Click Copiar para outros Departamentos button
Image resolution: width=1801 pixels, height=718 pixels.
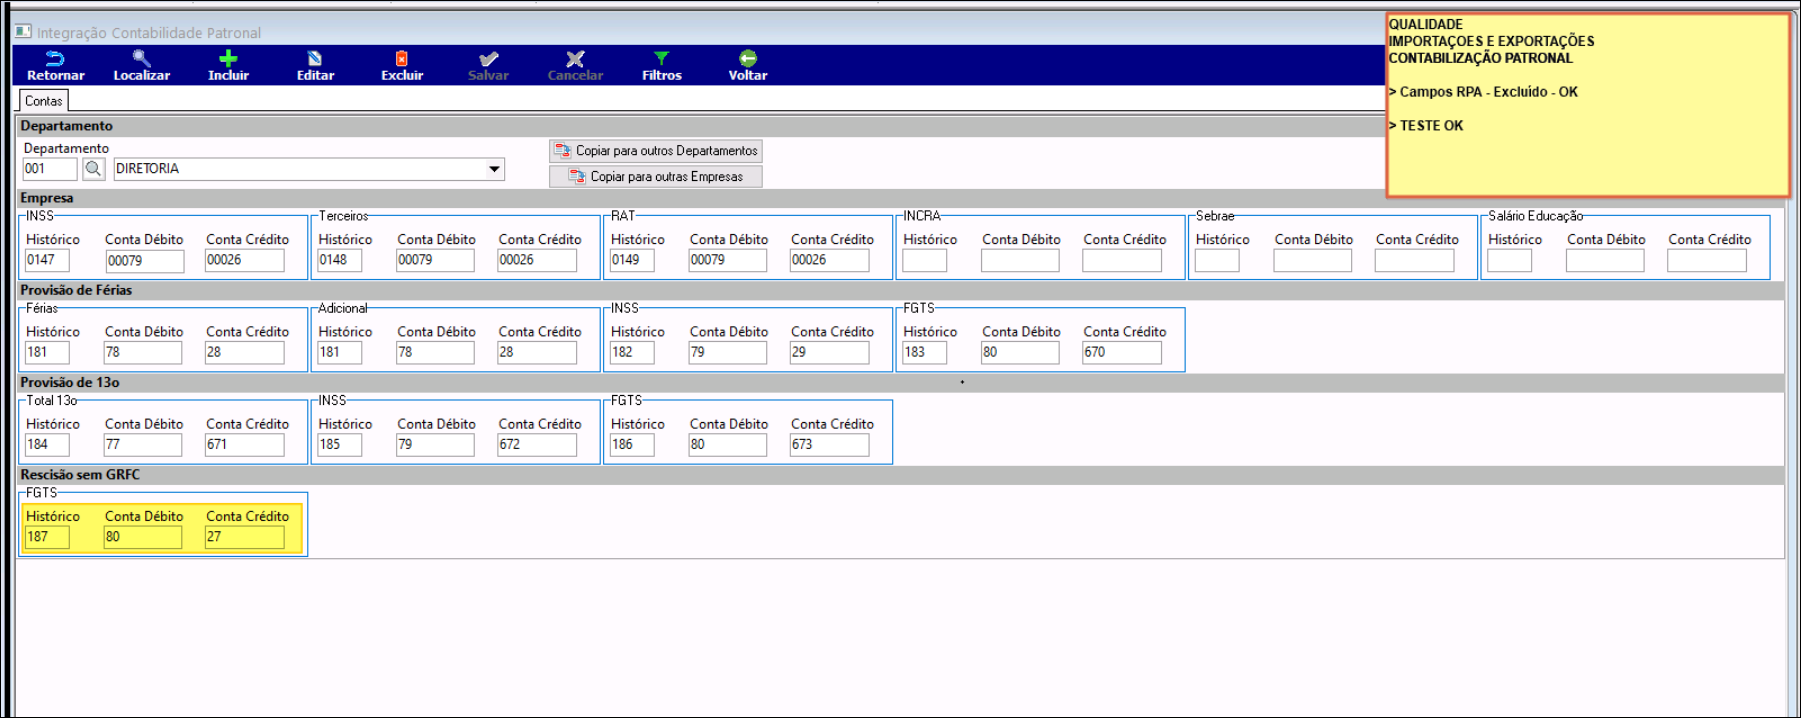click(656, 151)
